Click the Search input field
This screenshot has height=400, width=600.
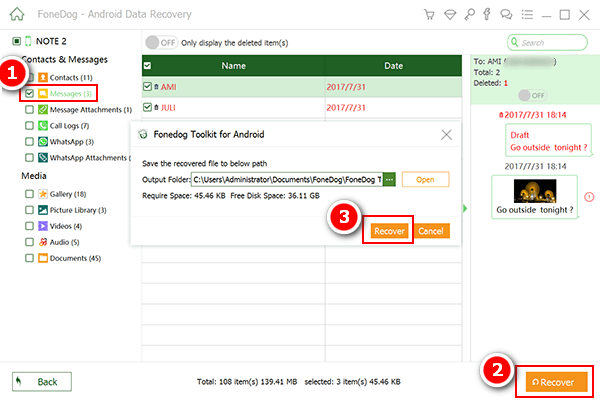click(x=547, y=42)
